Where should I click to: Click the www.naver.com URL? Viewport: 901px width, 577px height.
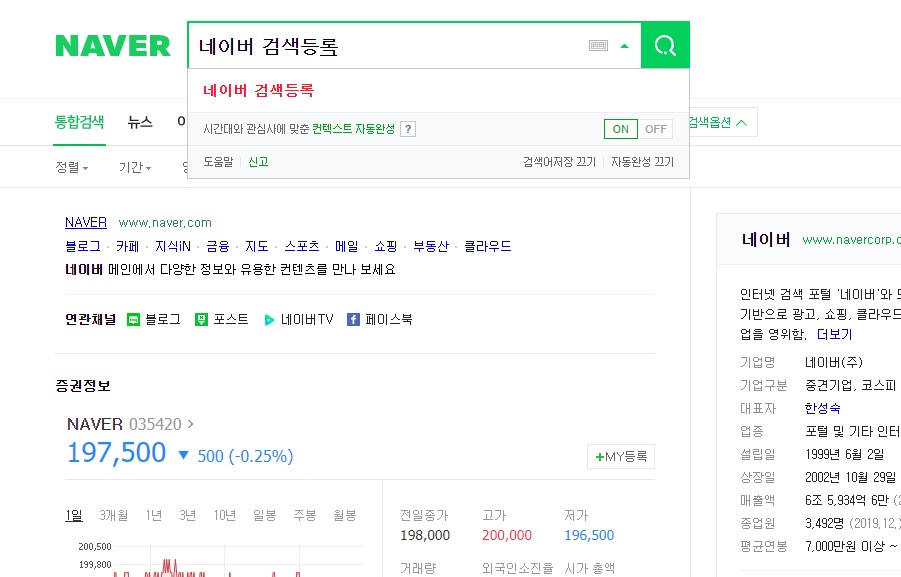[x=165, y=223]
